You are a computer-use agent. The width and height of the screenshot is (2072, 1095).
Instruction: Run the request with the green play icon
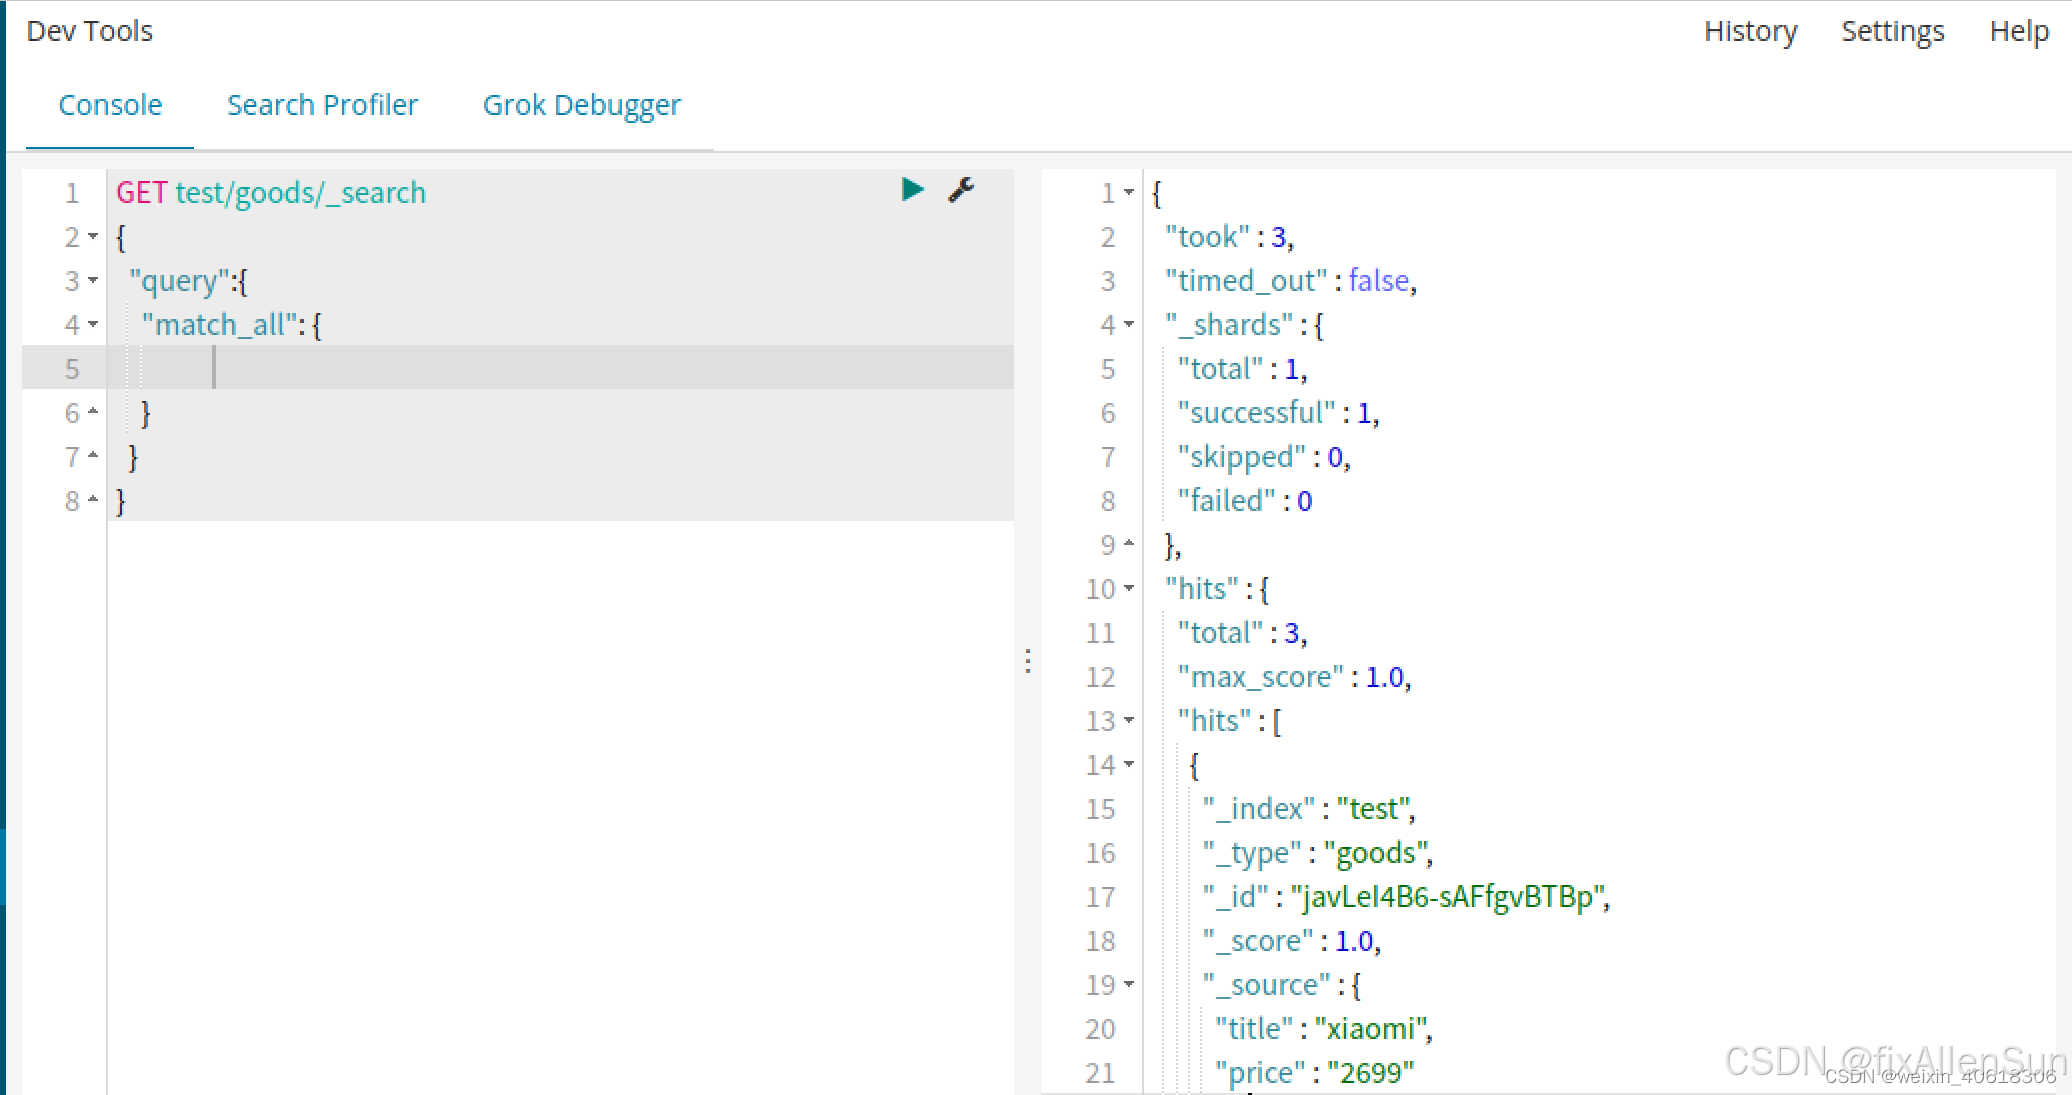pyautogui.click(x=912, y=190)
